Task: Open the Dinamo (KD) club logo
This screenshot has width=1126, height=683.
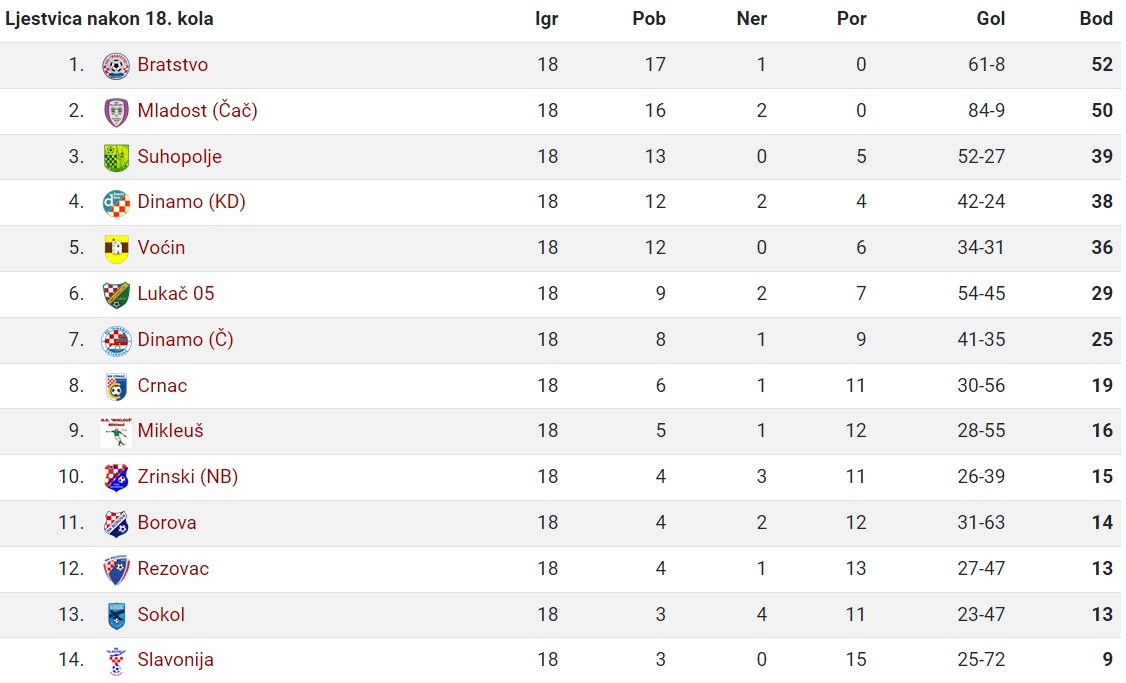Action: [x=116, y=203]
